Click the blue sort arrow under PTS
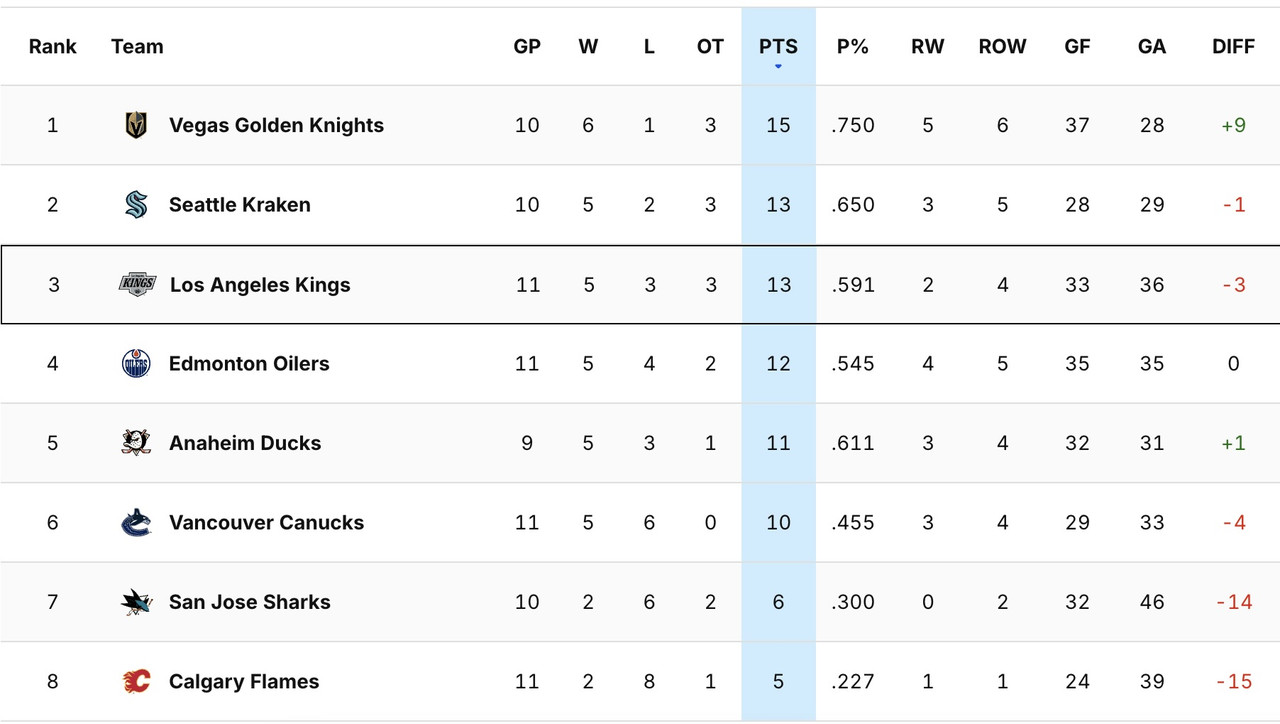Viewport: 1280px width, 724px height. 778,64
